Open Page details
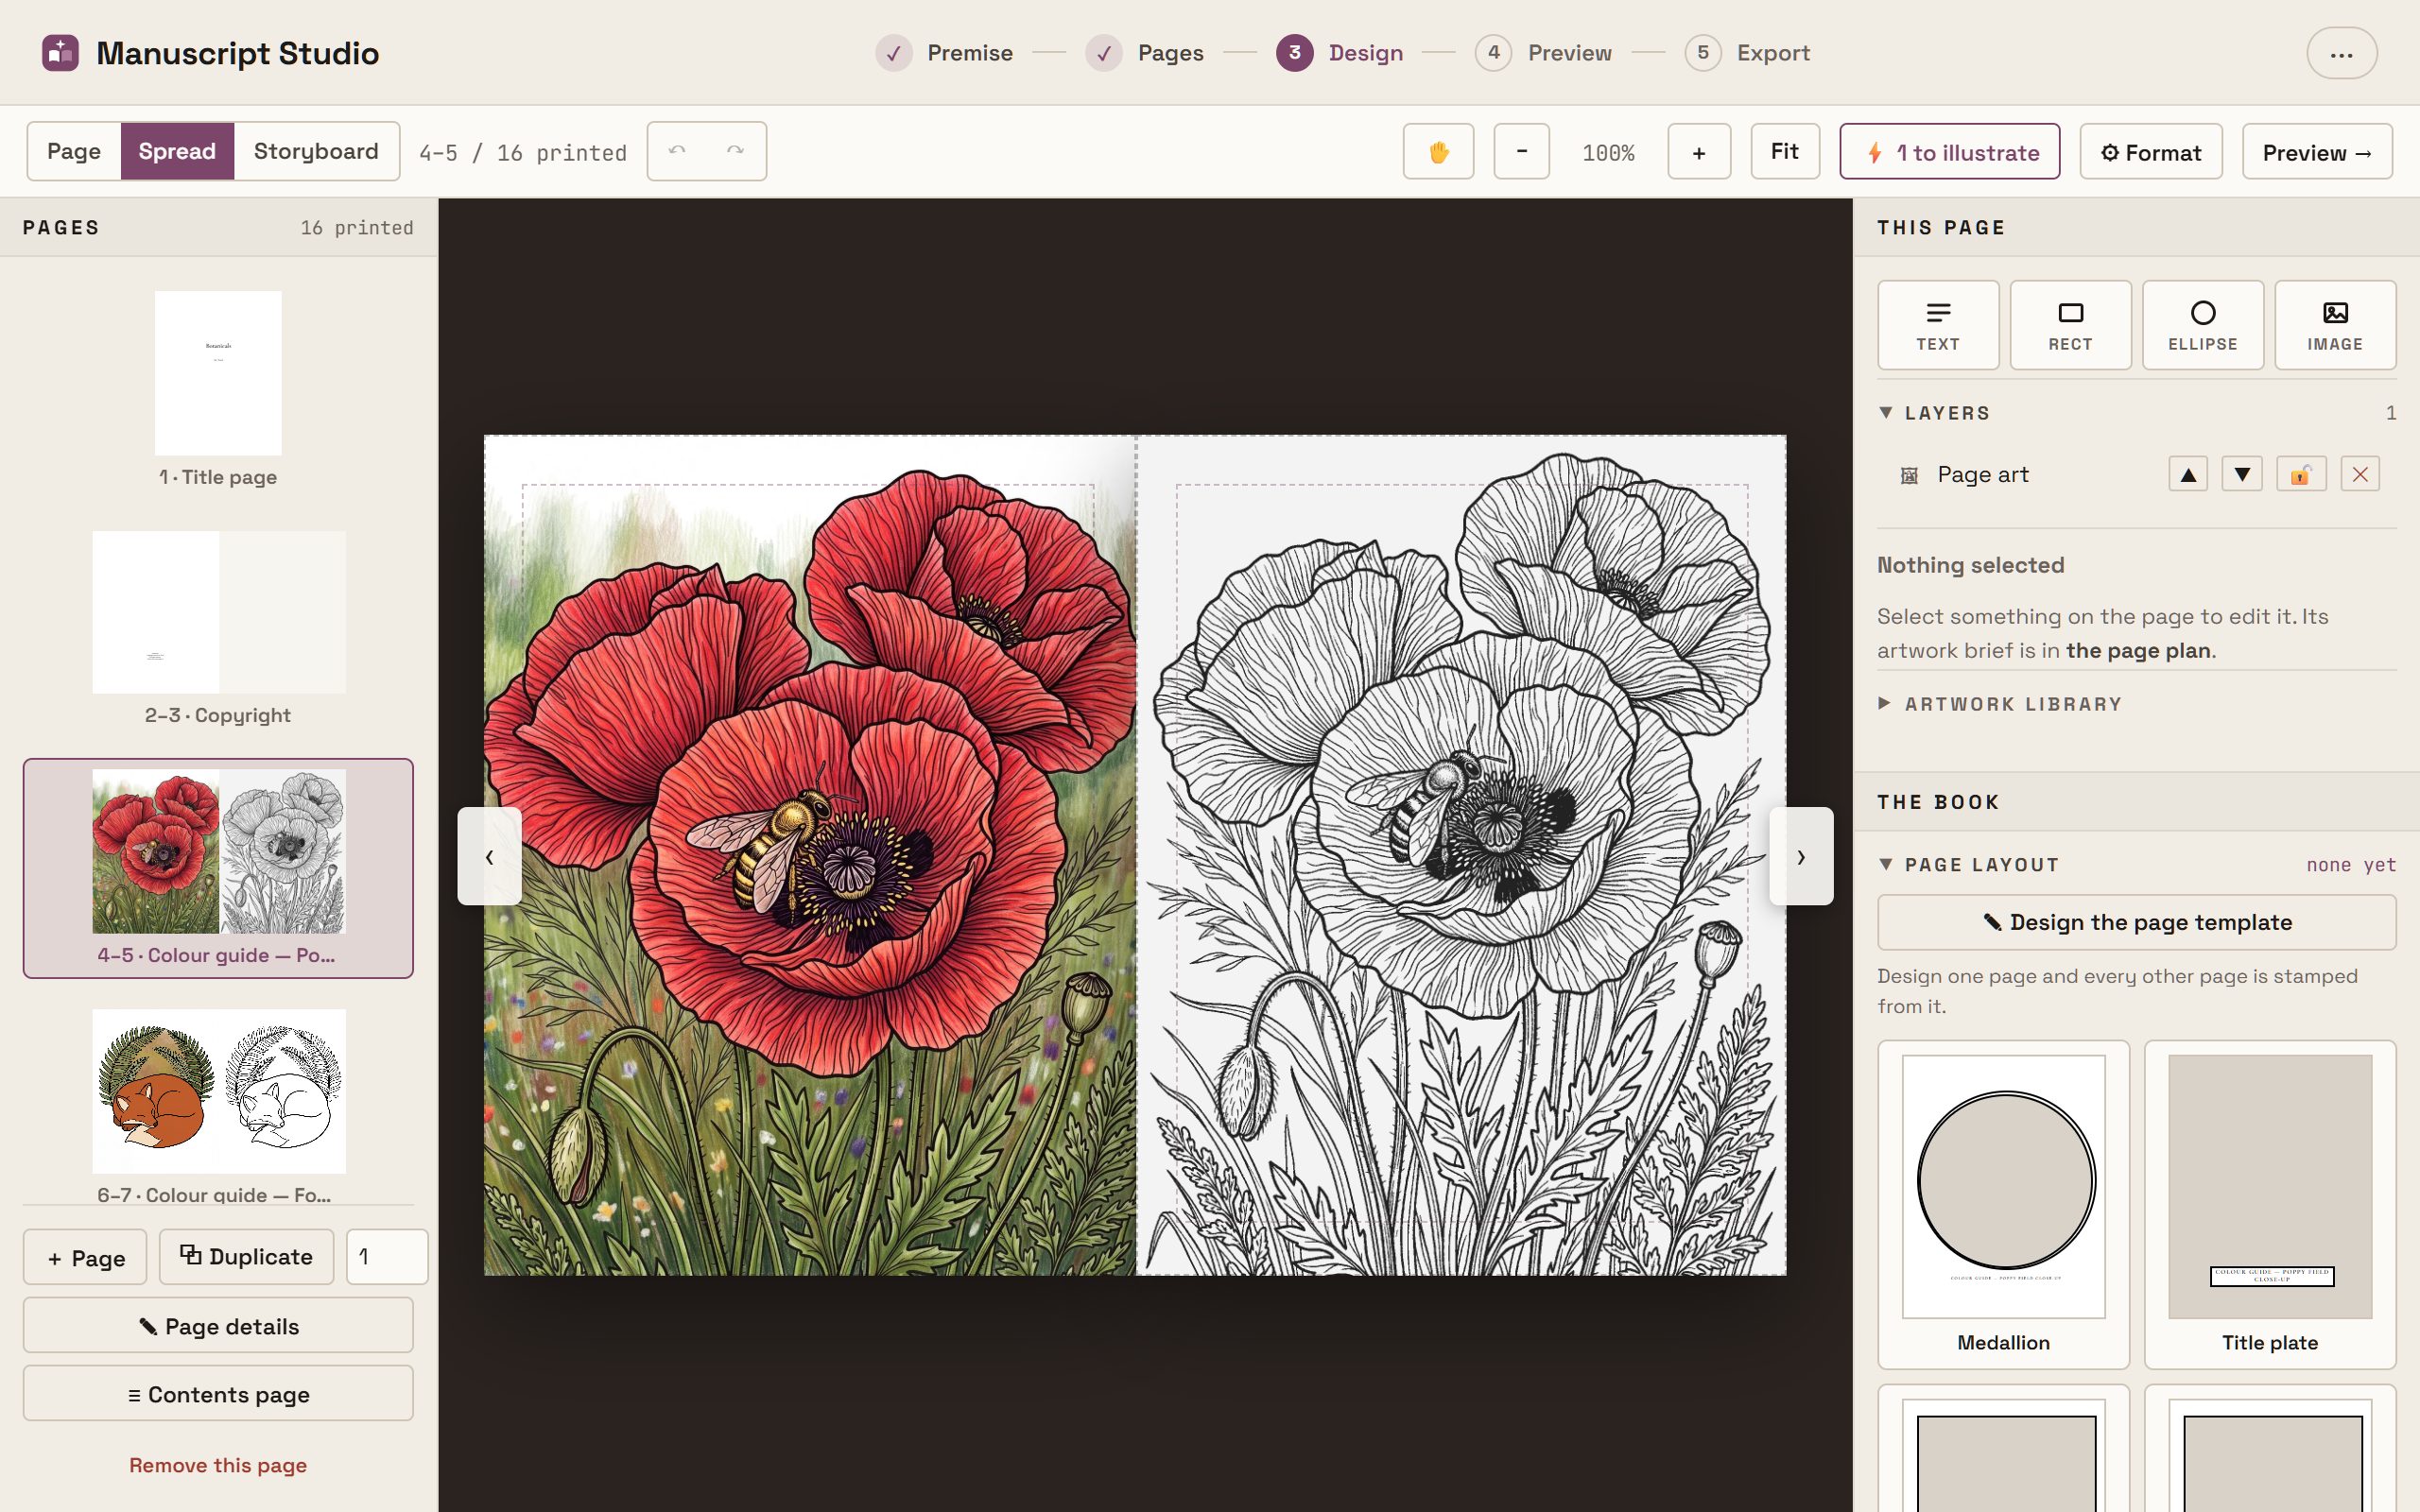This screenshot has height=1512, width=2420. tap(218, 1326)
